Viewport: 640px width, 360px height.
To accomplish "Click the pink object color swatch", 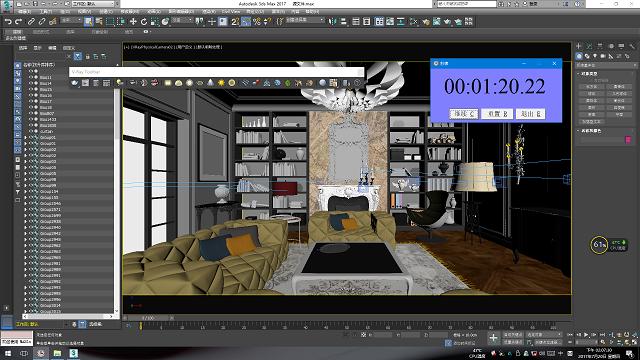I will coord(628,140).
